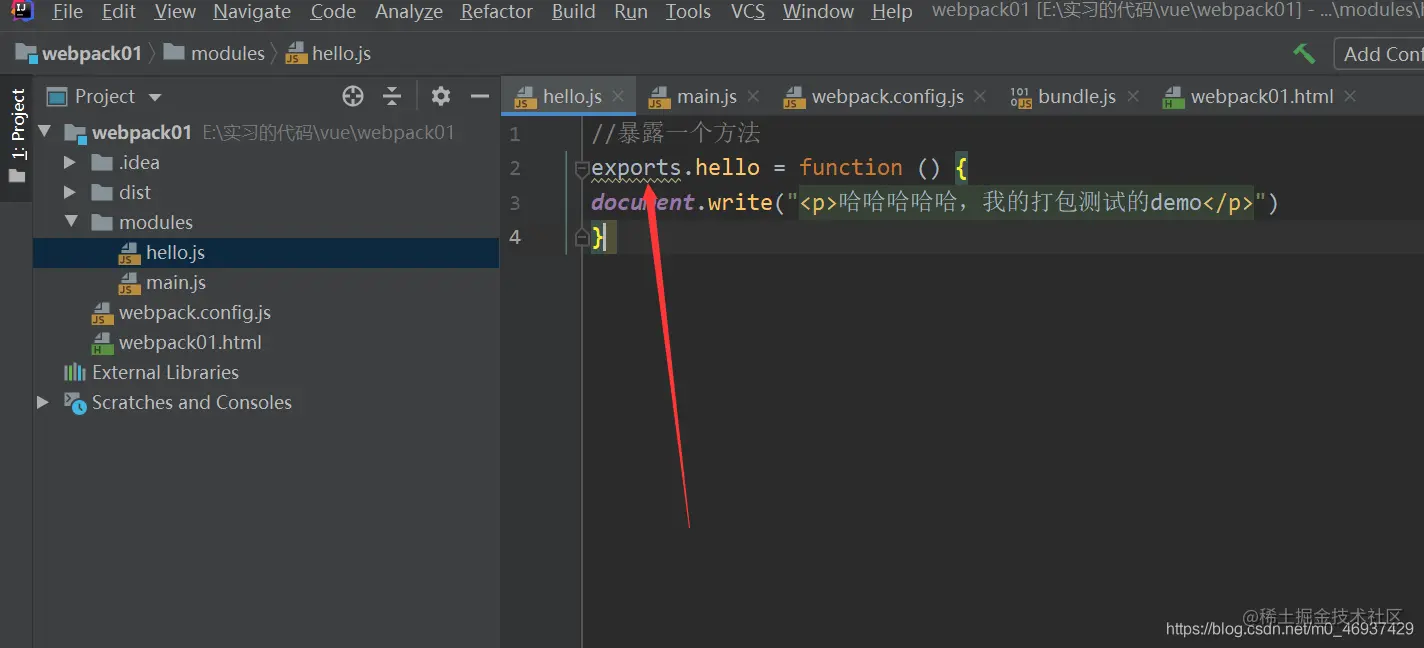Click the word function in line 2

850,168
